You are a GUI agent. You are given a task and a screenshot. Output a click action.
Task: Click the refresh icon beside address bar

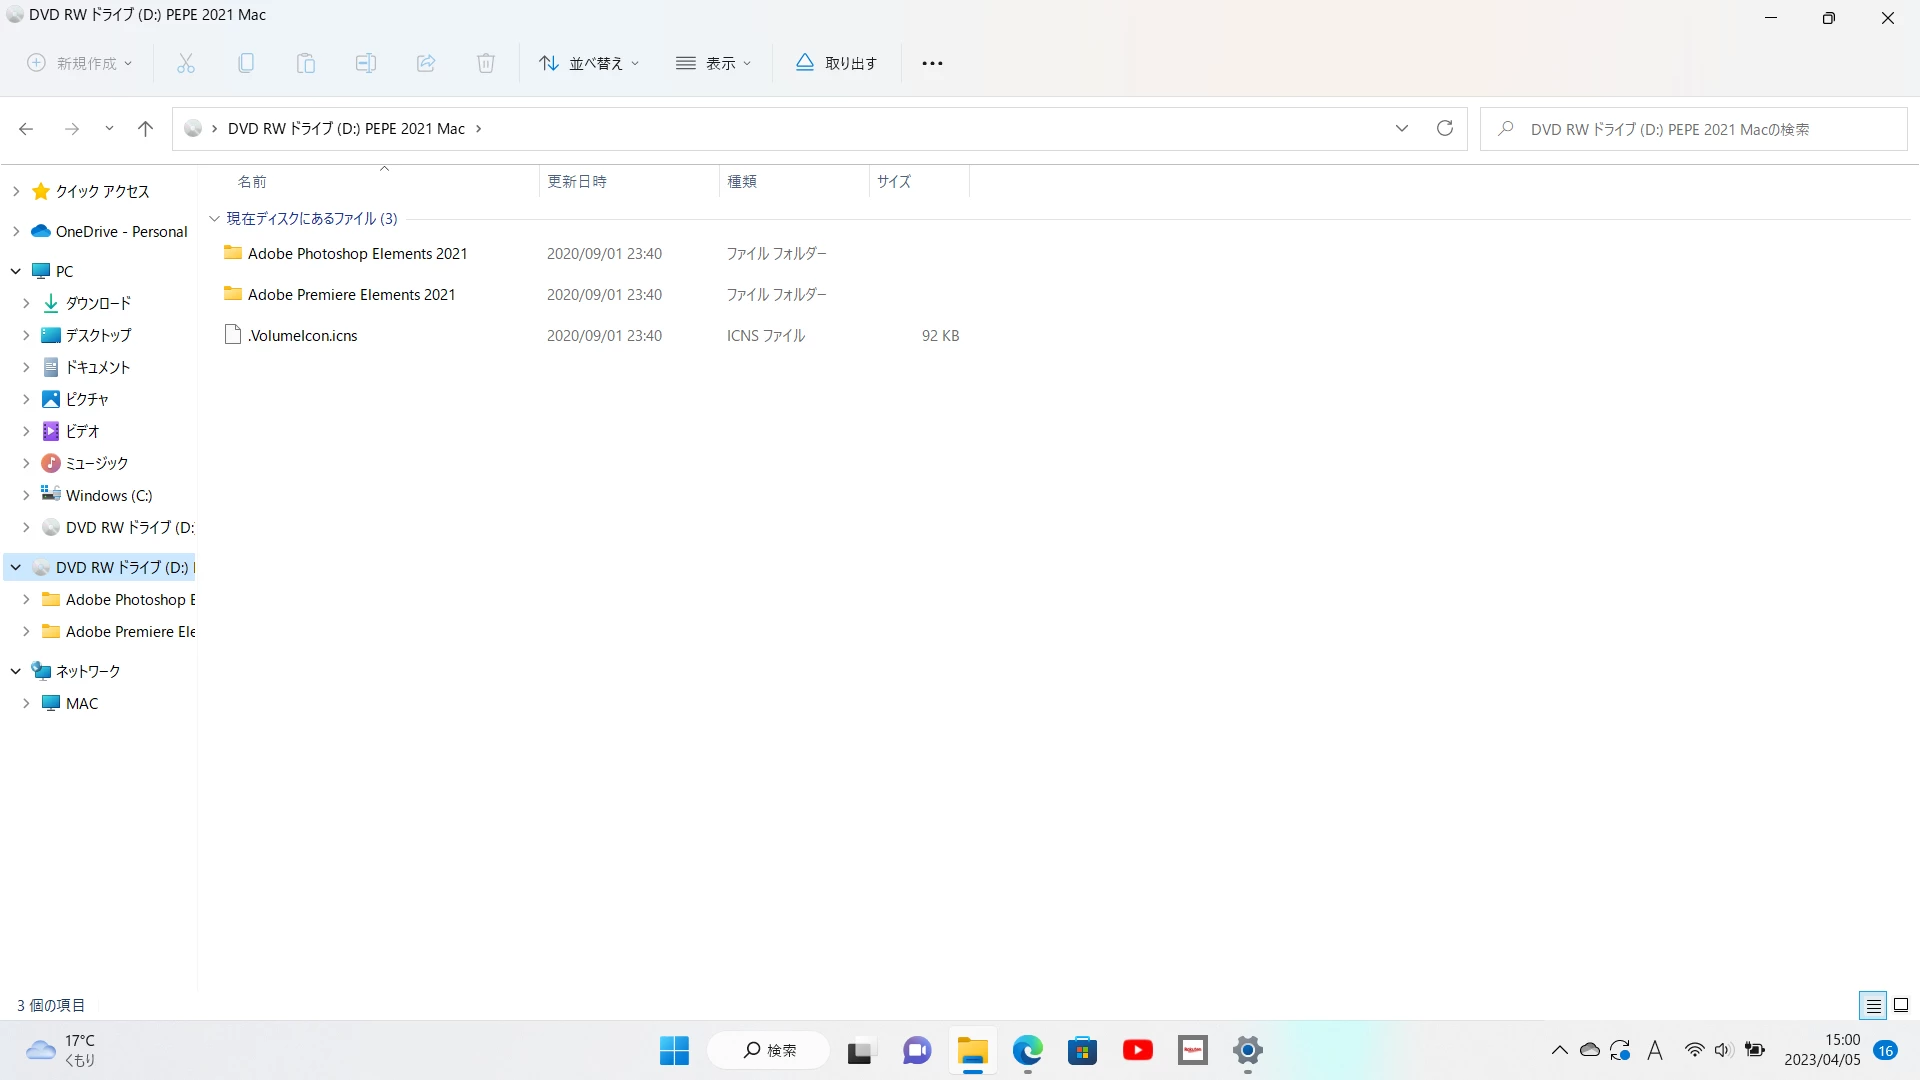(1444, 128)
